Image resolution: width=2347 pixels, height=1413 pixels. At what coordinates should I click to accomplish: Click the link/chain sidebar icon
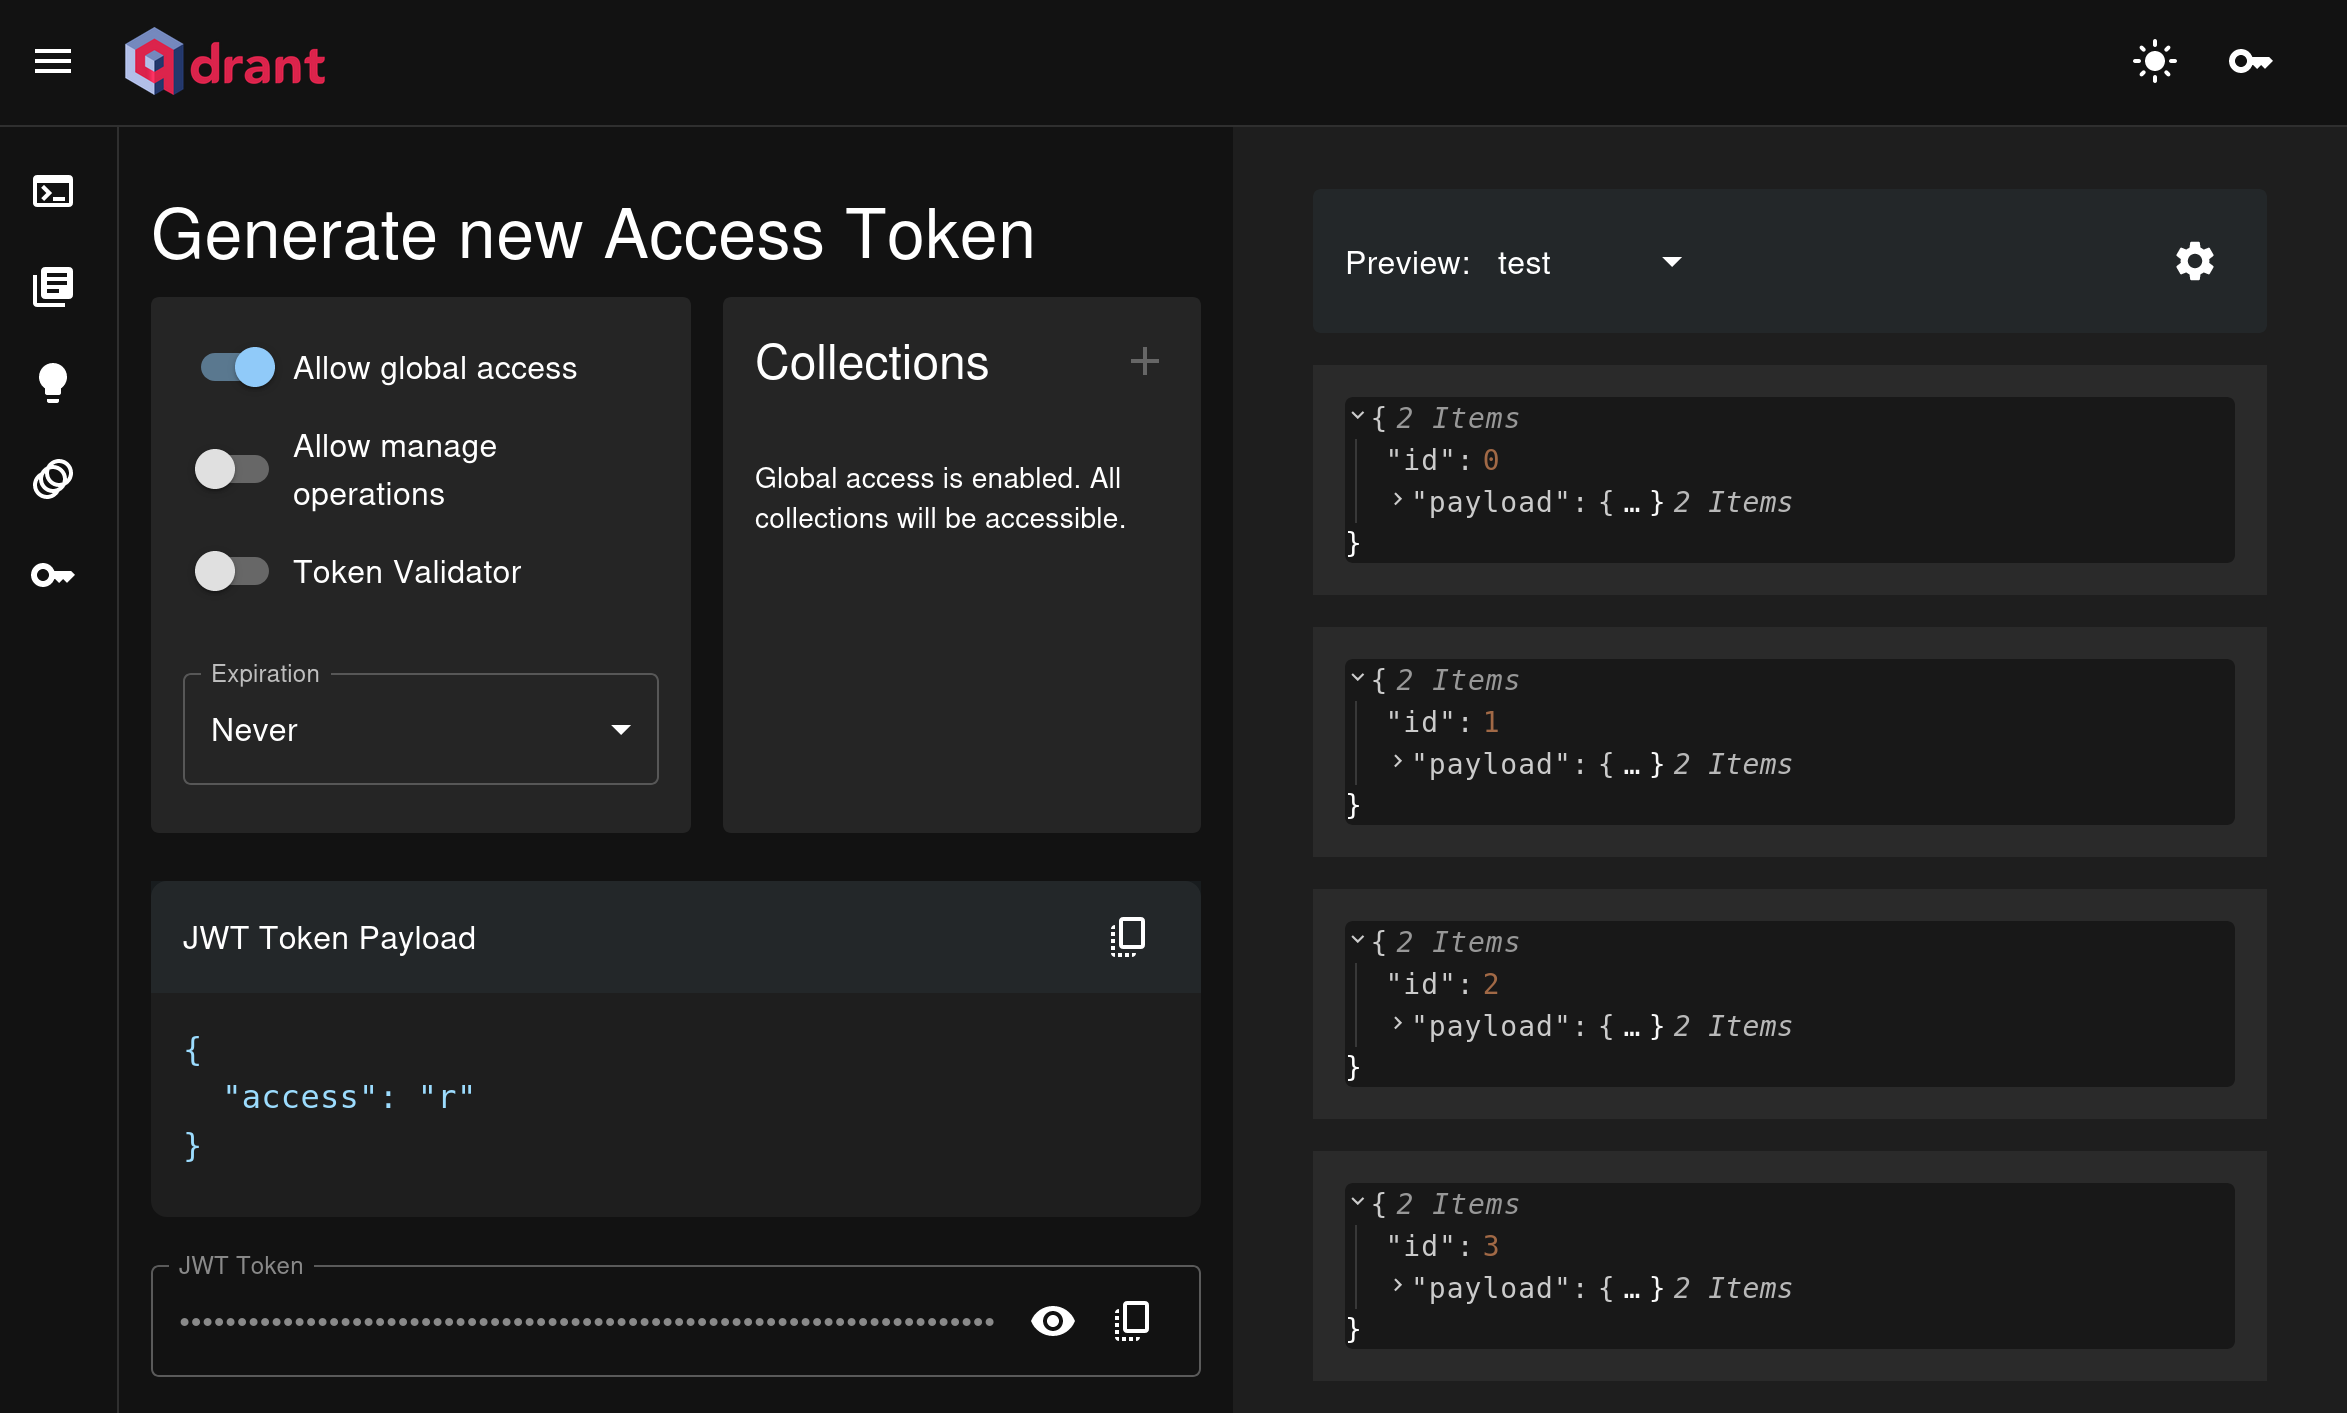(55, 478)
